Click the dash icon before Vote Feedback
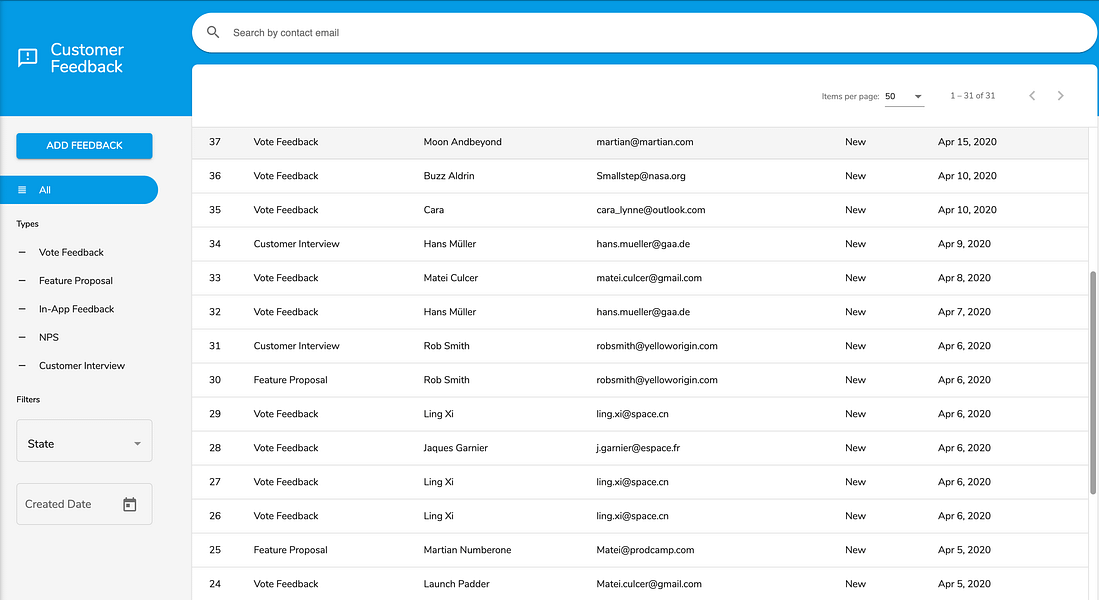This screenshot has width=1099, height=600. pyautogui.click(x=22, y=252)
